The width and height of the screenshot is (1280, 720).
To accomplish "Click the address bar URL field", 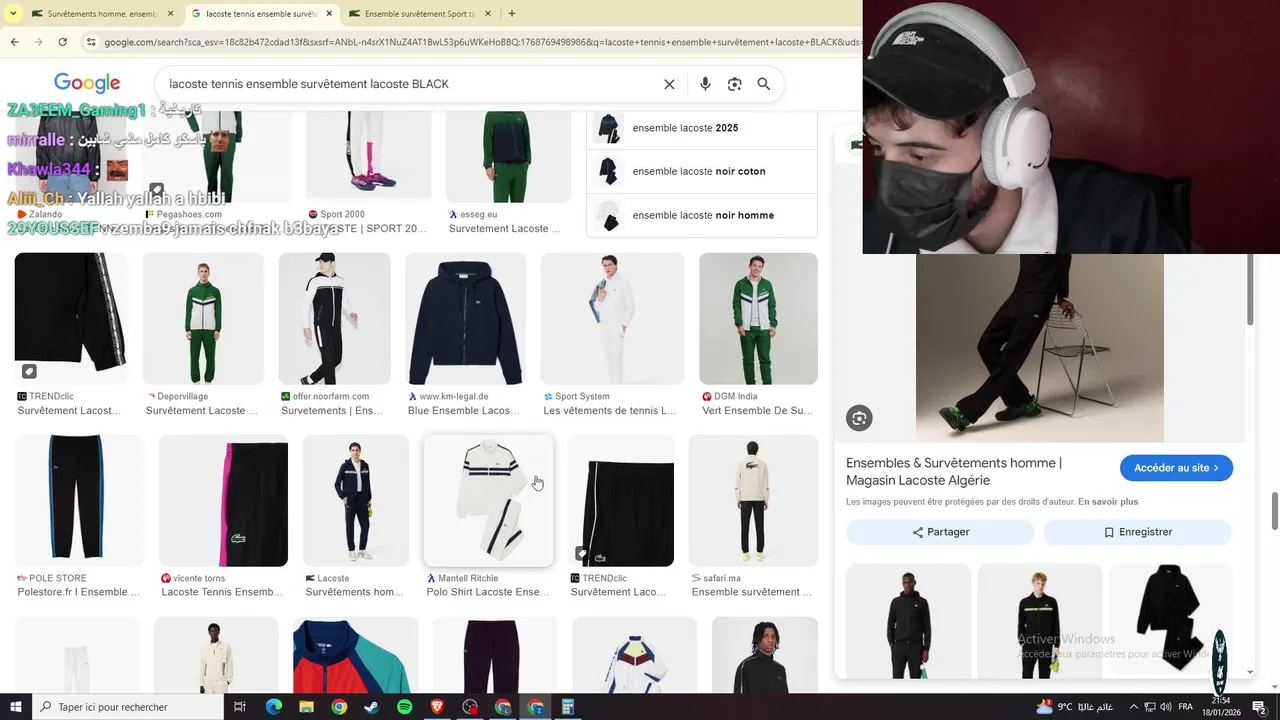I will (480, 42).
